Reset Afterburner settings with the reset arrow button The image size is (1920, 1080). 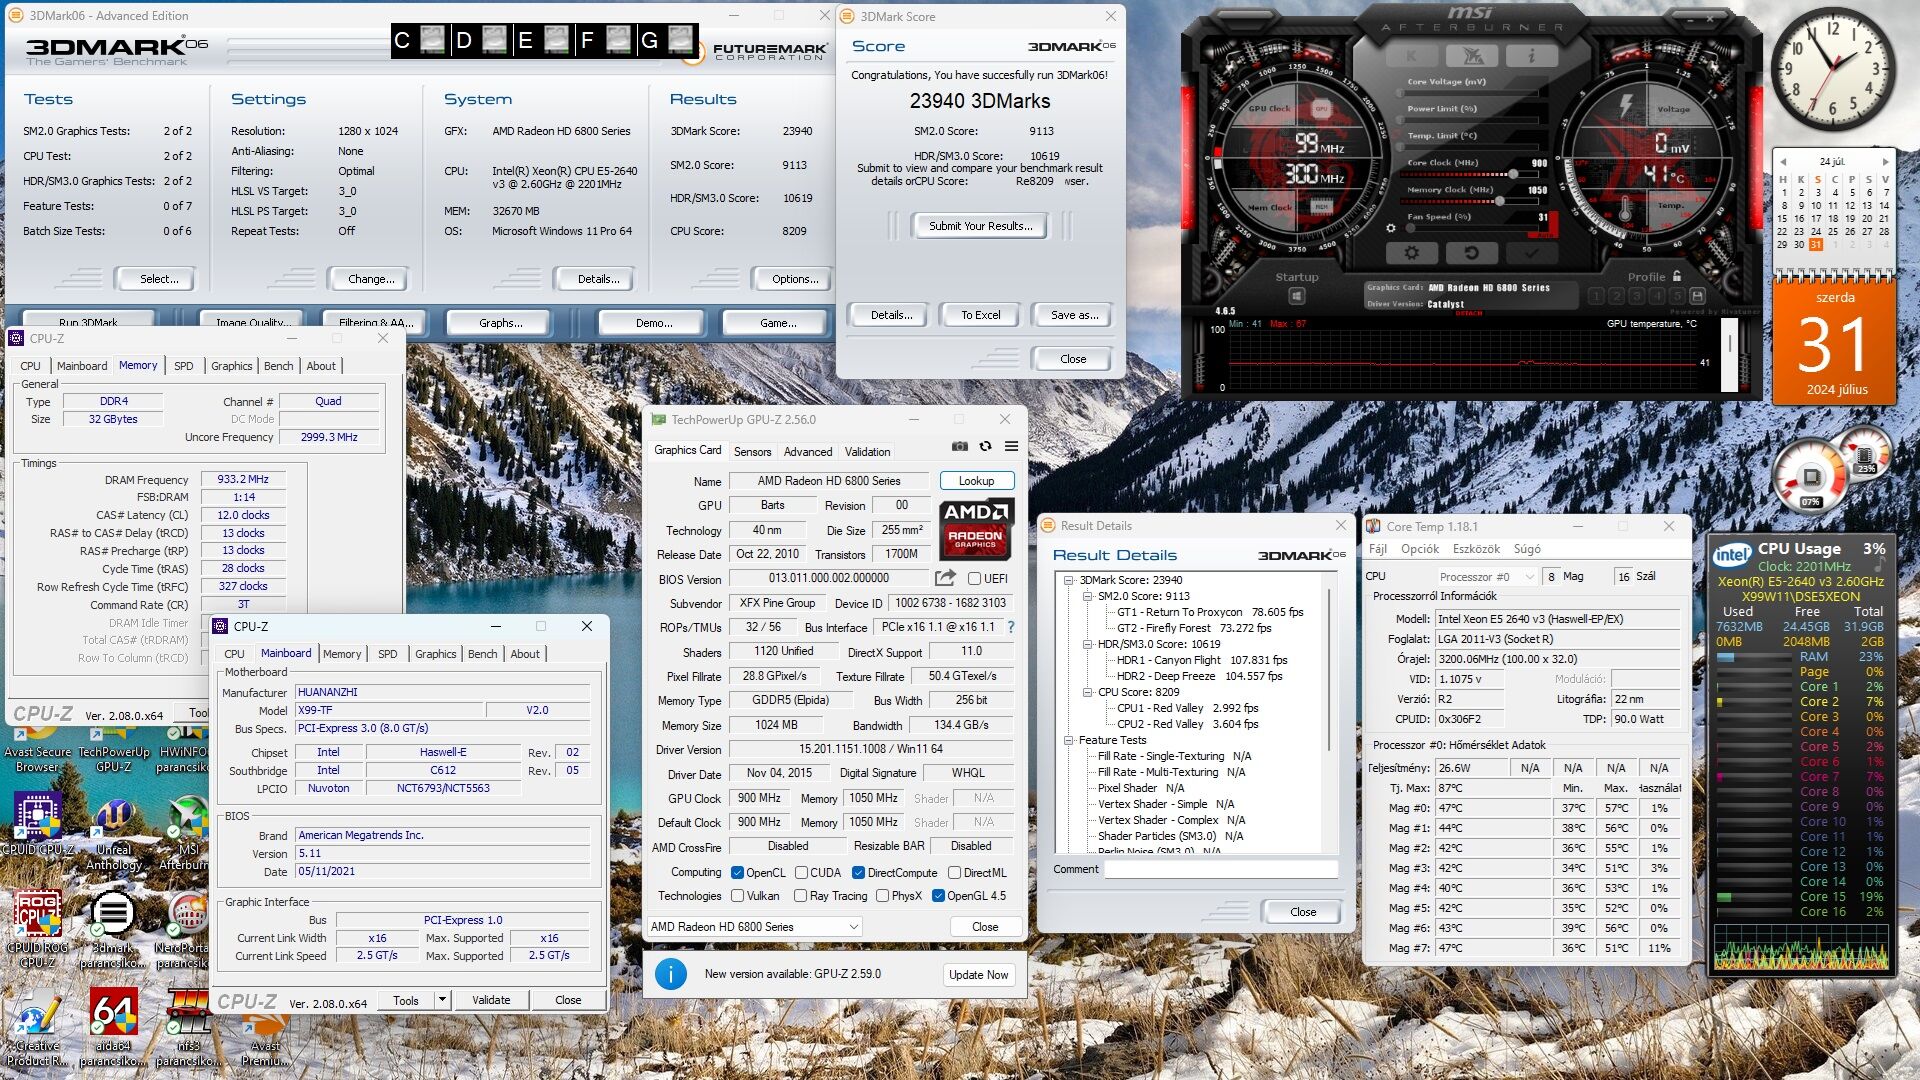click(1472, 253)
